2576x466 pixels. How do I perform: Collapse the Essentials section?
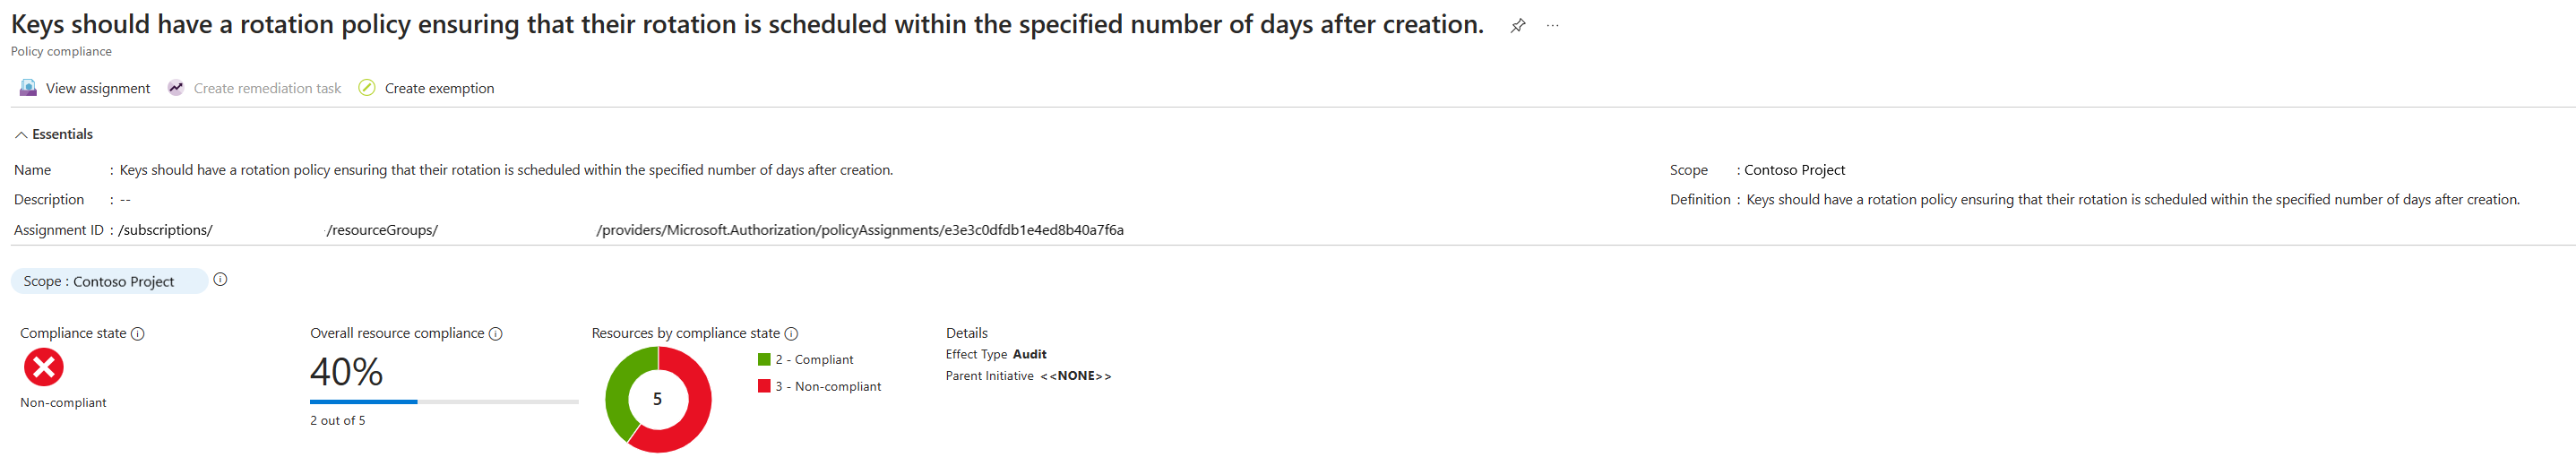[21, 135]
